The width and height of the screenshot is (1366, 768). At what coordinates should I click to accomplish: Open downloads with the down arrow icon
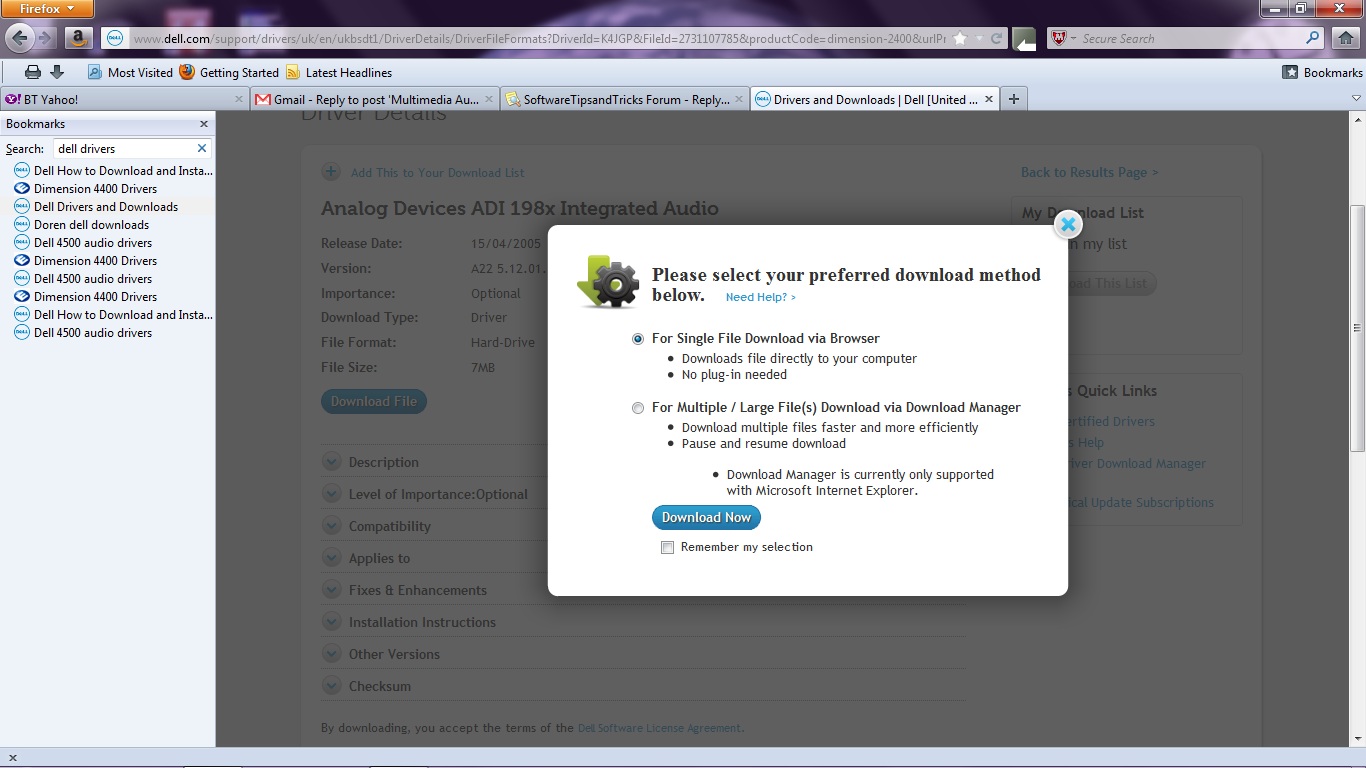(x=57, y=72)
